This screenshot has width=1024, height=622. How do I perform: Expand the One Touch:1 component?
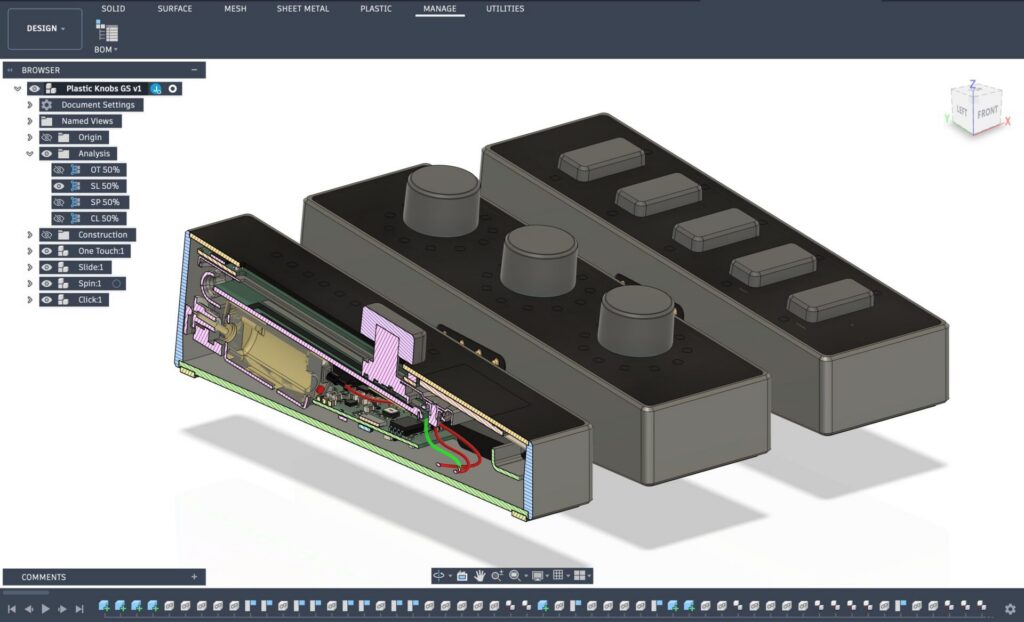[x=29, y=251]
